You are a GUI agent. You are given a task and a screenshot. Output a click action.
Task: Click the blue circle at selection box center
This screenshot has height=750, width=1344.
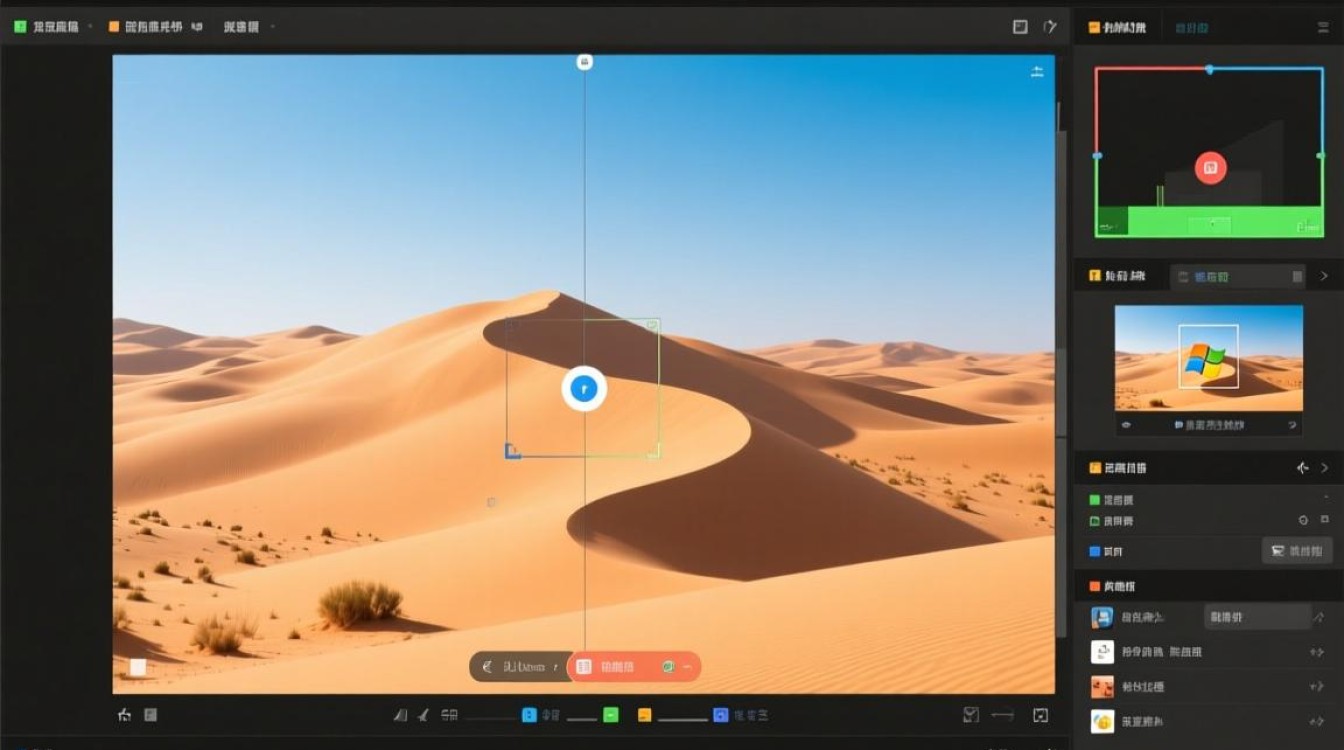coord(584,389)
